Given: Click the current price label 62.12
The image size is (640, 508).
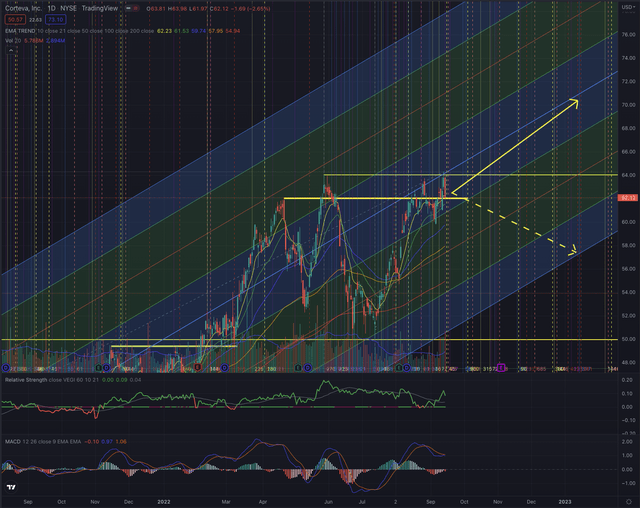Looking at the screenshot, I should coord(628,198).
